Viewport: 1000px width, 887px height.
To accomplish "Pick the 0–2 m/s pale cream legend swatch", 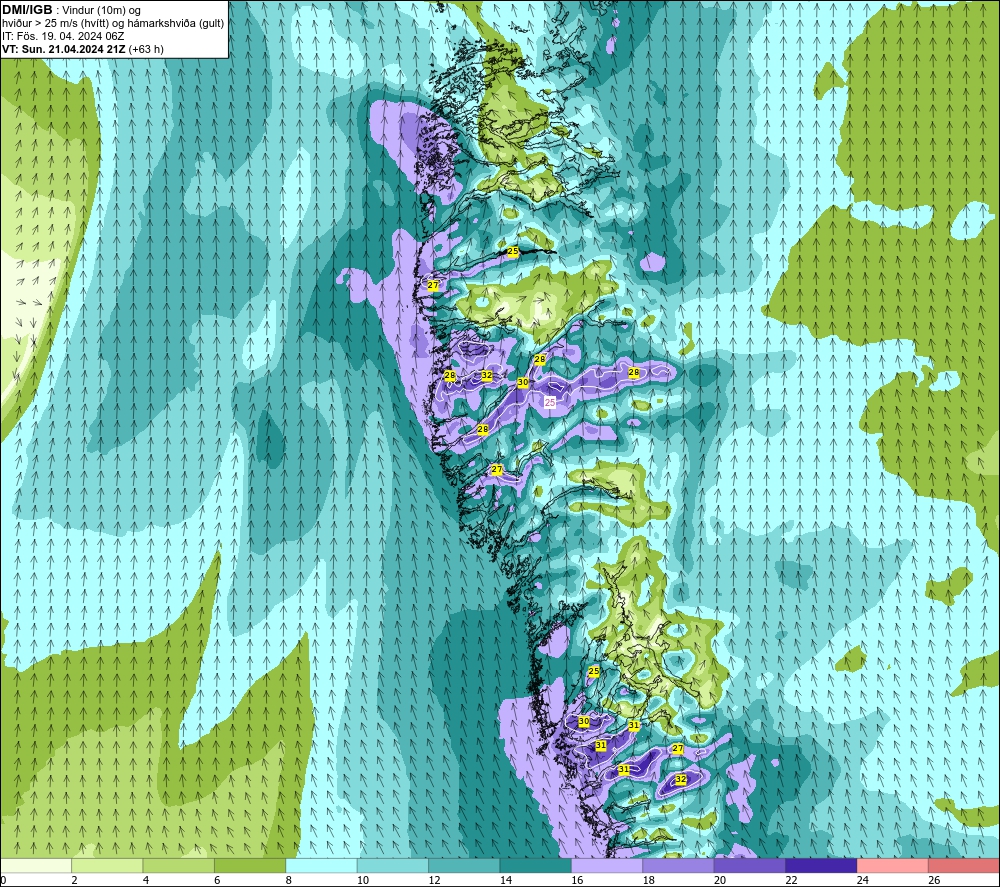I will pos(36,865).
